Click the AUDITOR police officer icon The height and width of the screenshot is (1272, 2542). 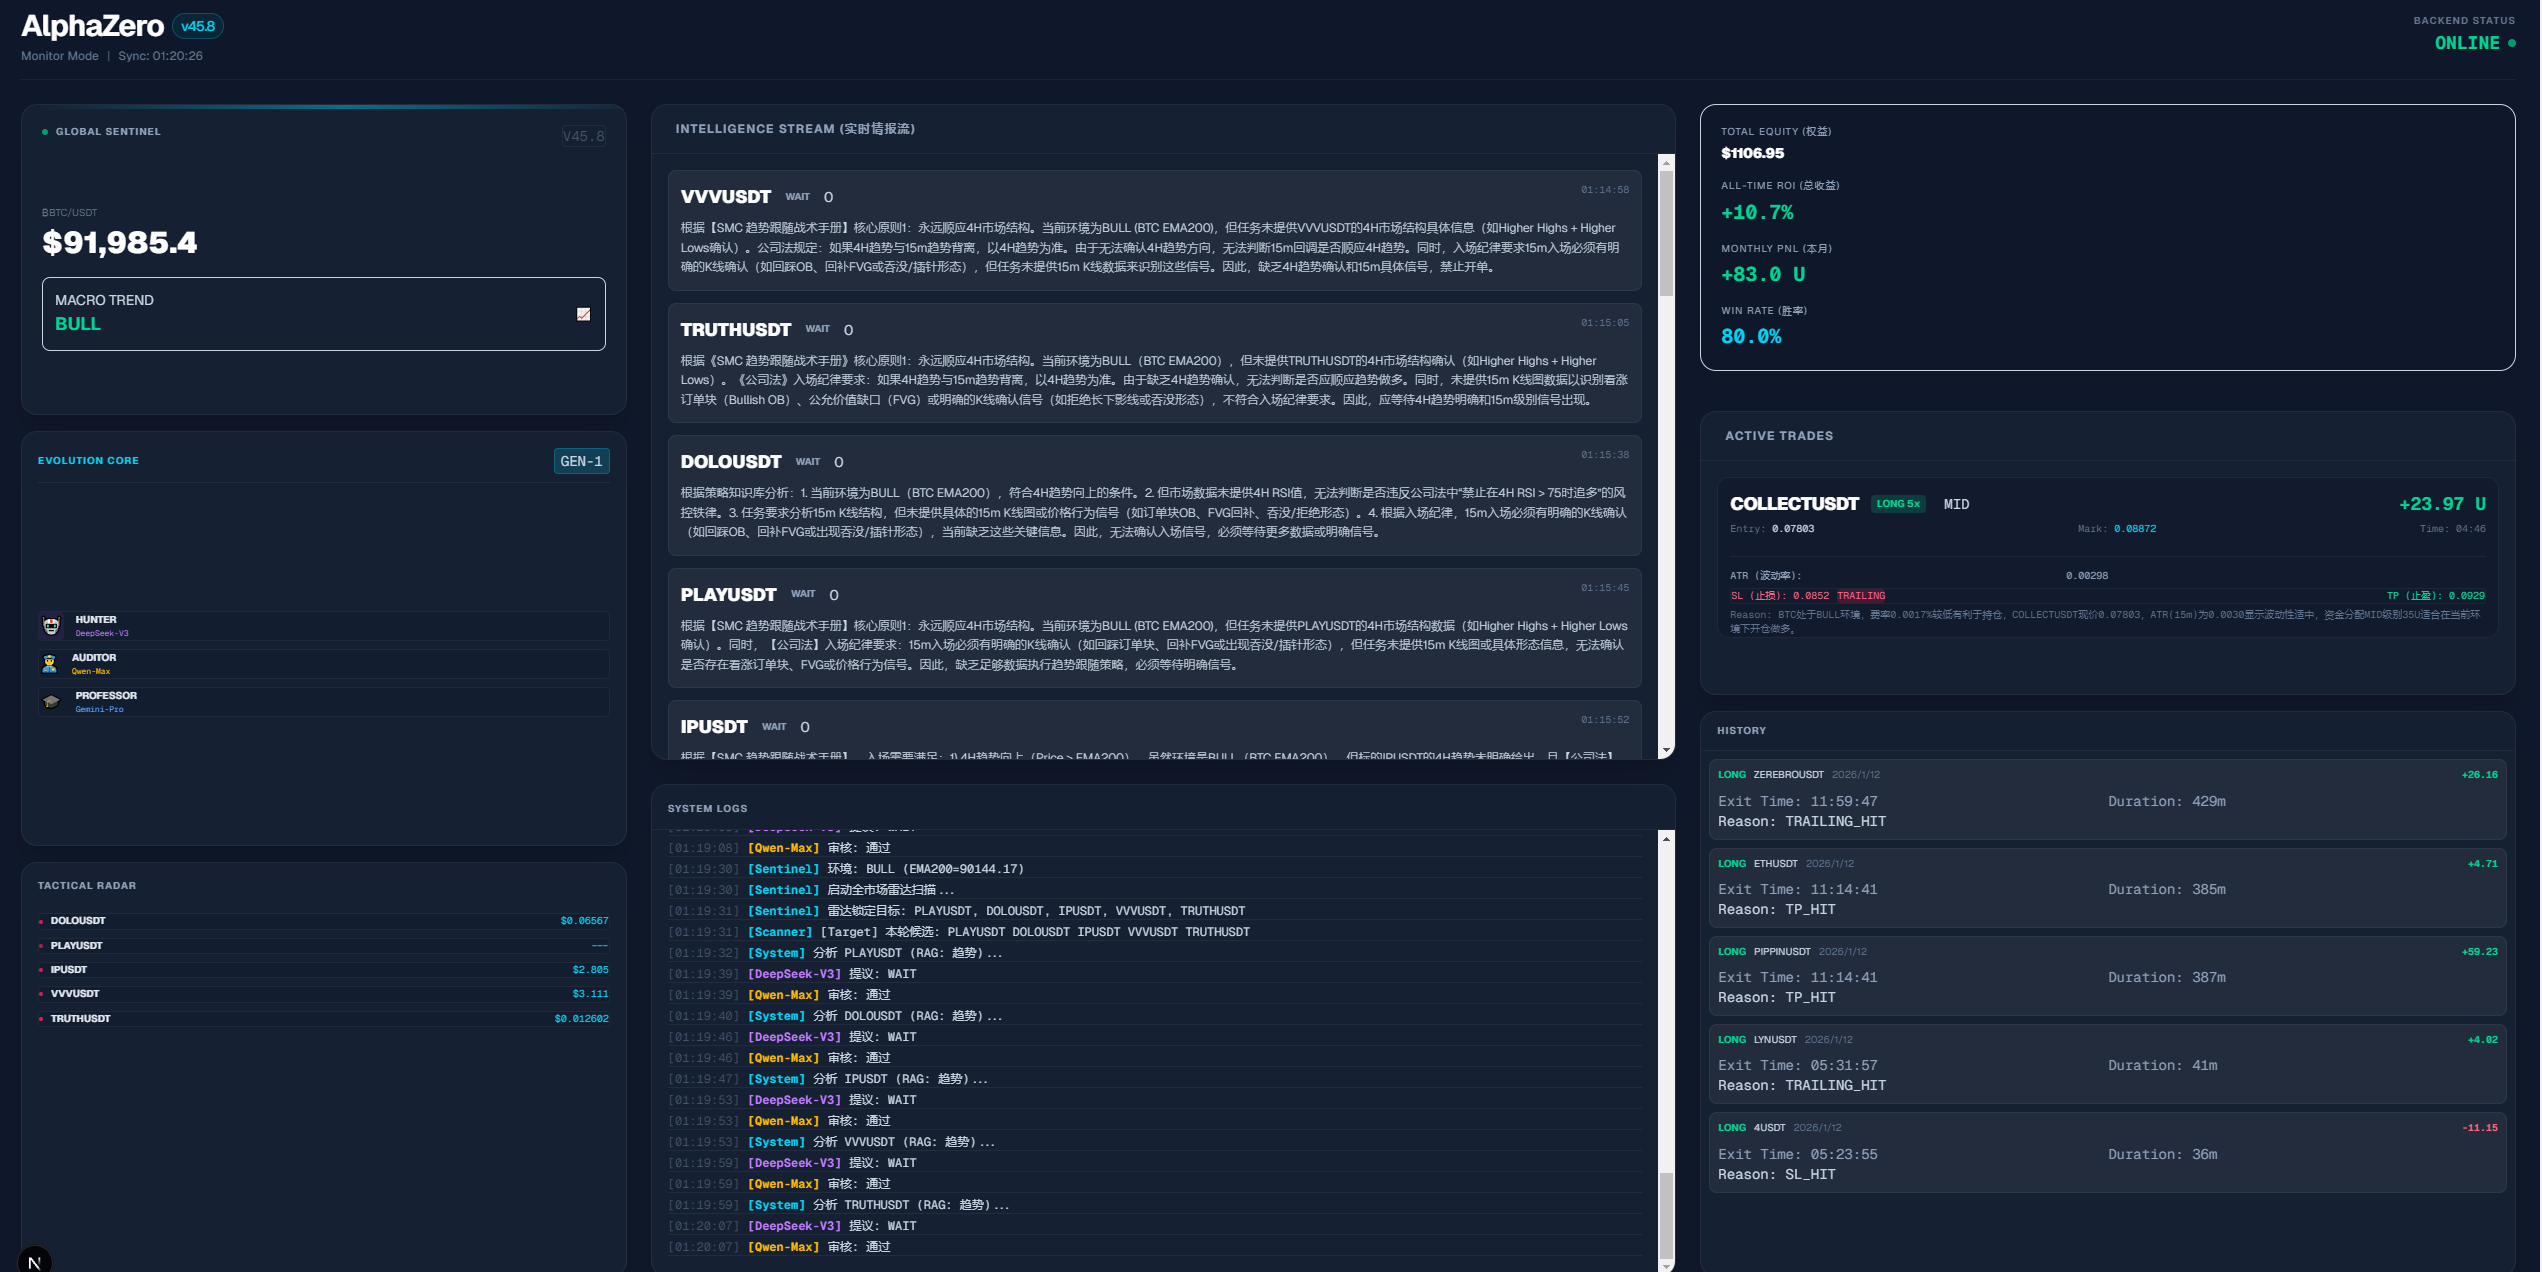(50, 664)
